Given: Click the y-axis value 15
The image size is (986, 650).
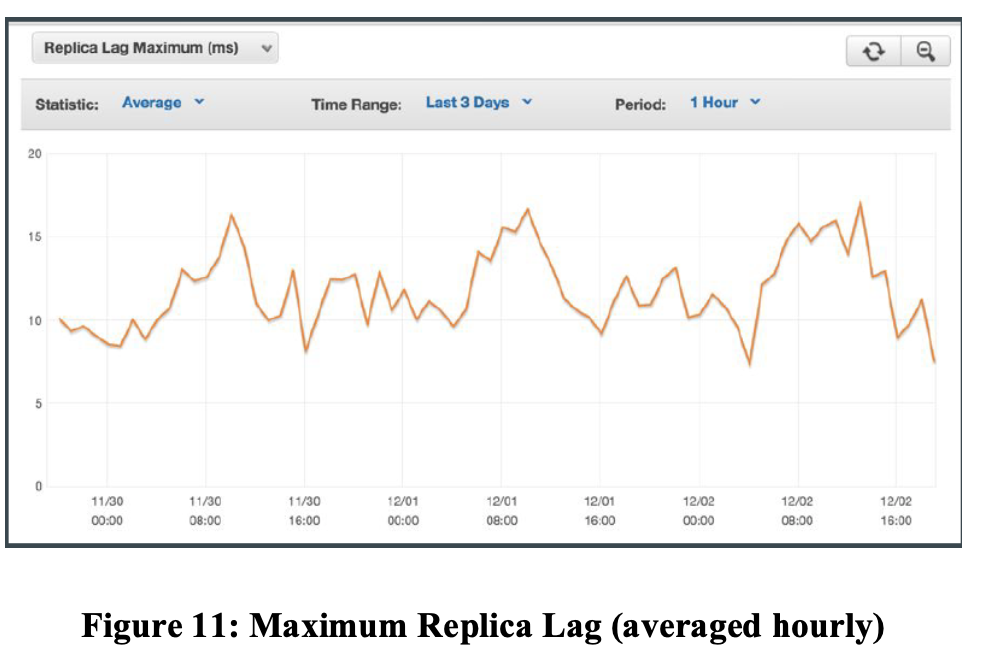Looking at the screenshot, I should pos(35,237).
